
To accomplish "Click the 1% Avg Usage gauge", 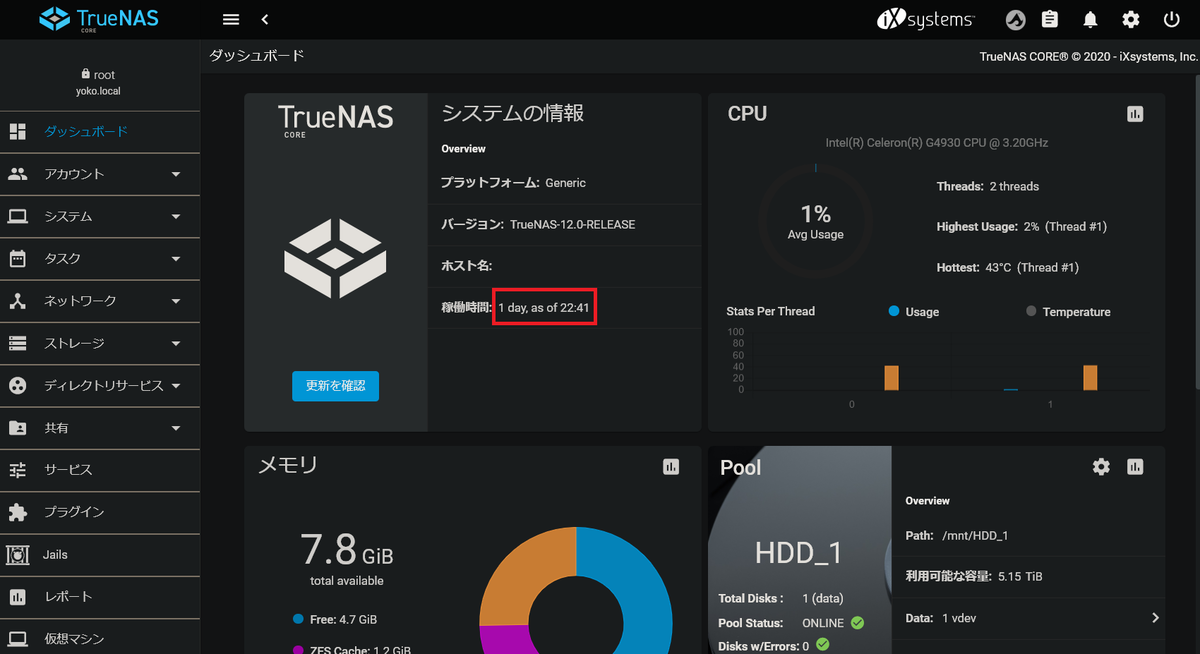I will coord(816,221).
